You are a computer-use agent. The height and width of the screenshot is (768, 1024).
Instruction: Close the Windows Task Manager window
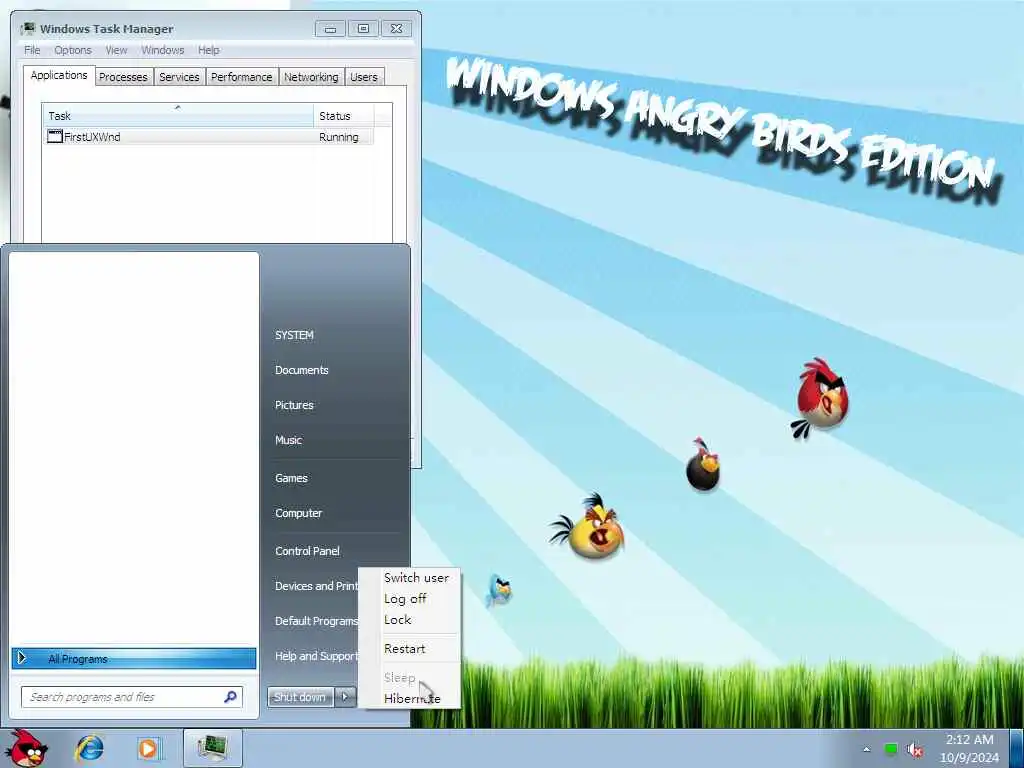396,29
